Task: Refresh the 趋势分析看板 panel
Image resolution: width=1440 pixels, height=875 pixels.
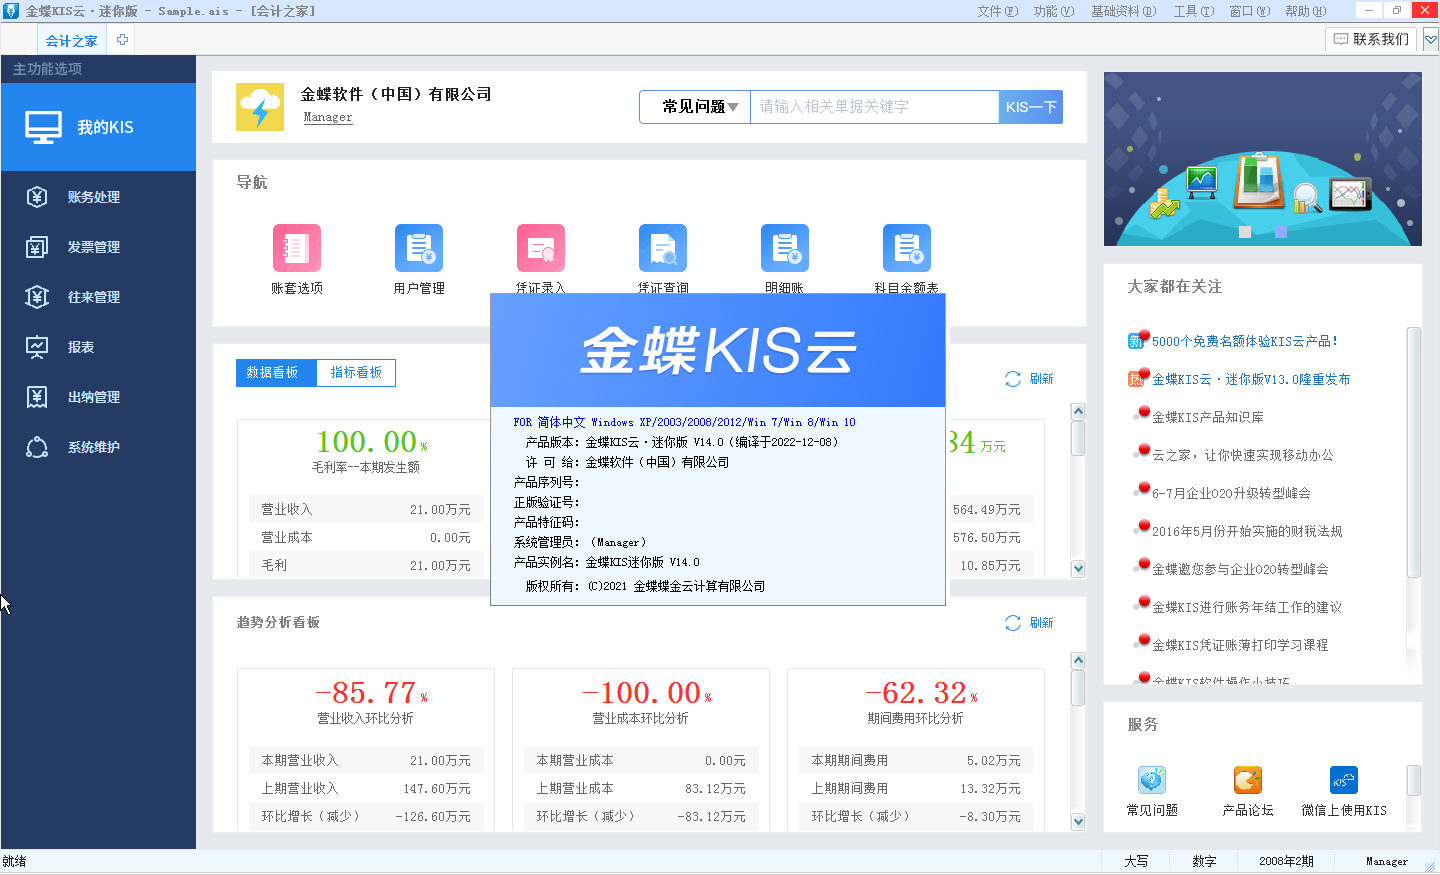Action: pos(1029,623)
